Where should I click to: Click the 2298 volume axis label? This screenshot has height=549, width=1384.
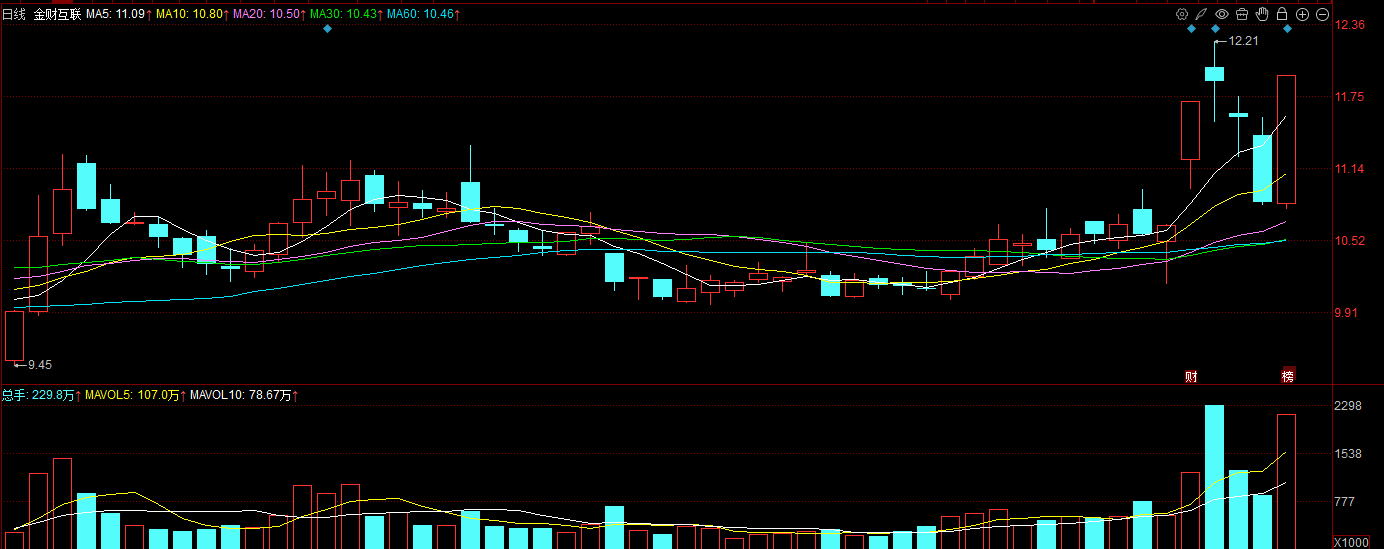click(1350, 406)
